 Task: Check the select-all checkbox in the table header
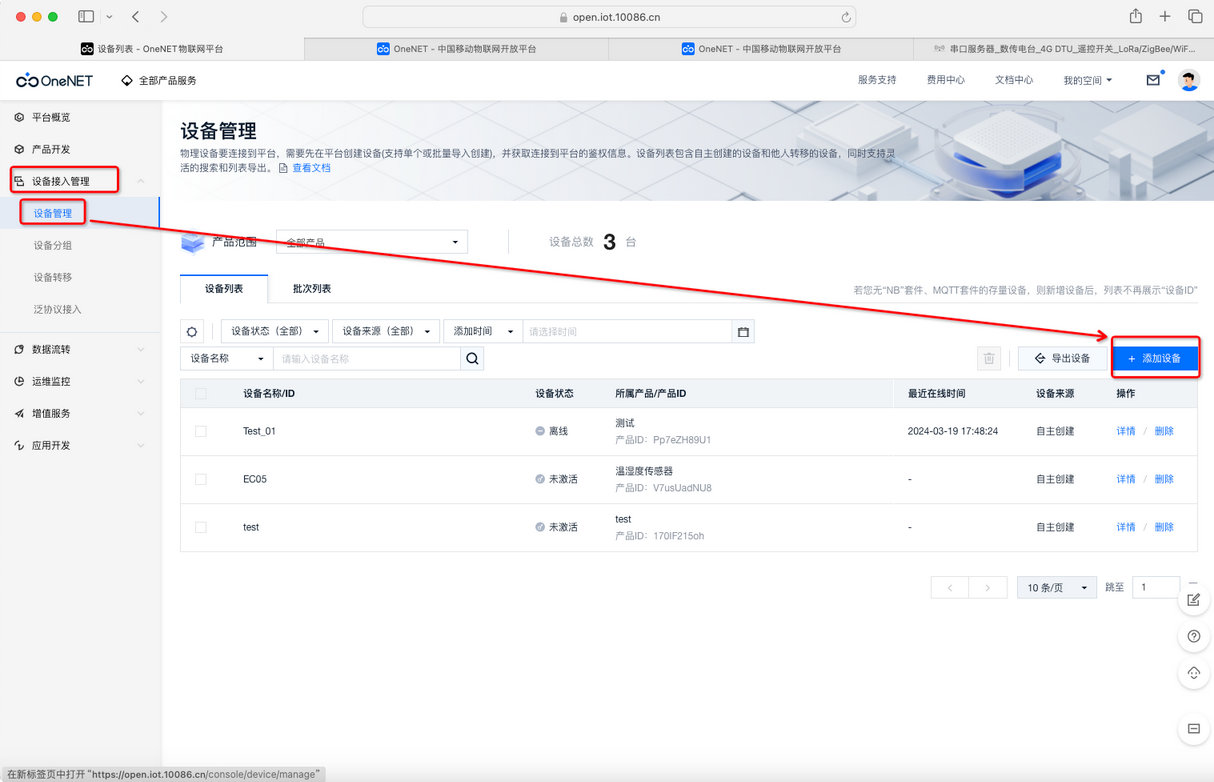[x=200, y=393]
